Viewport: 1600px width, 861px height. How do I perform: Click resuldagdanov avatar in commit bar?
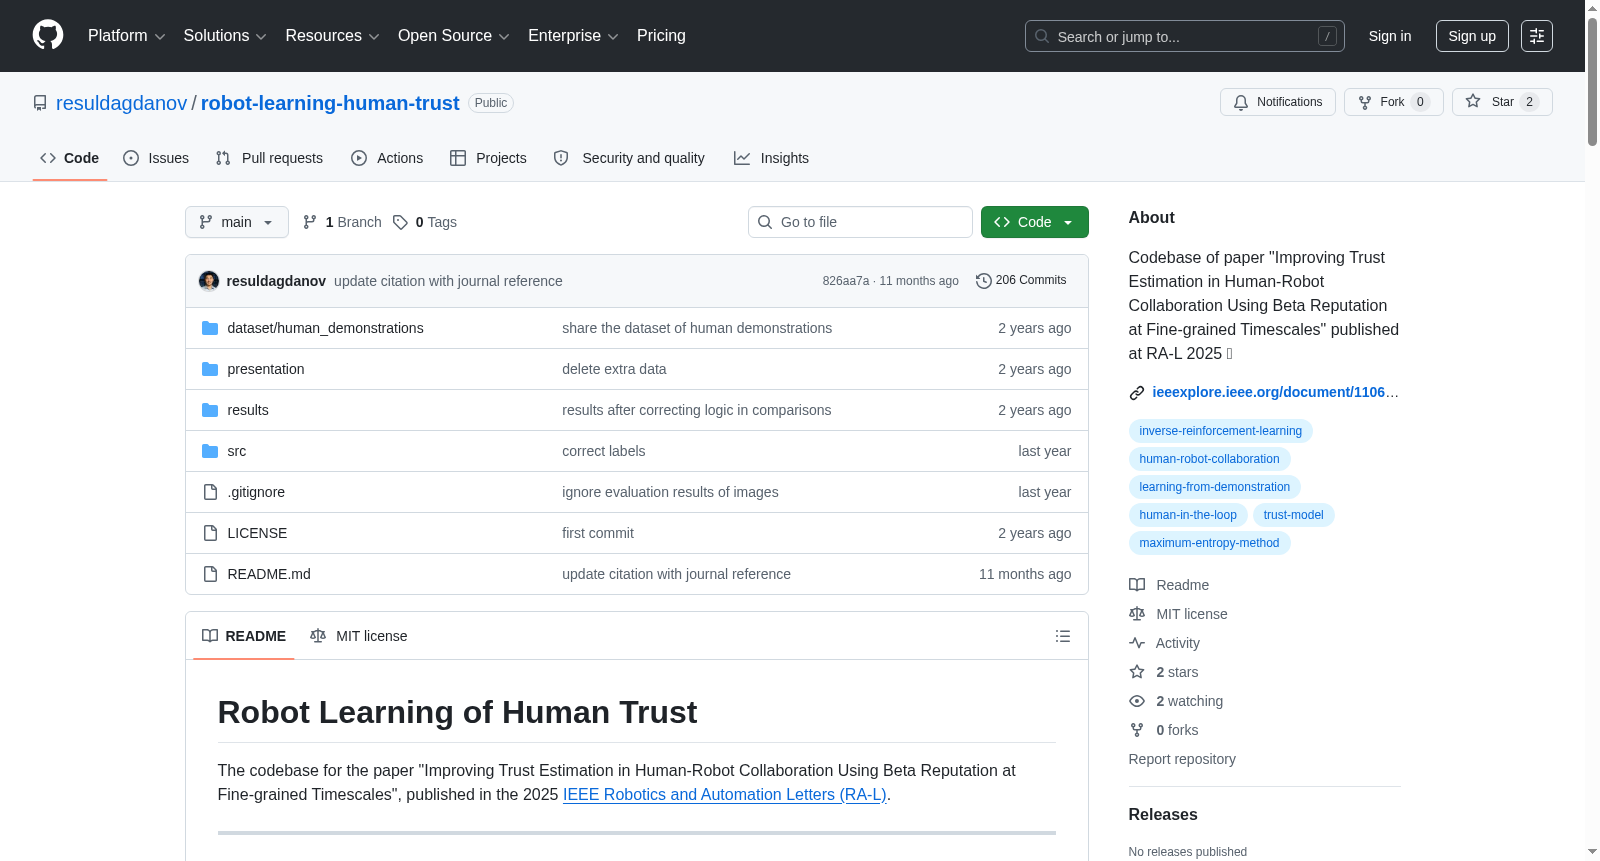pos(209,281)
